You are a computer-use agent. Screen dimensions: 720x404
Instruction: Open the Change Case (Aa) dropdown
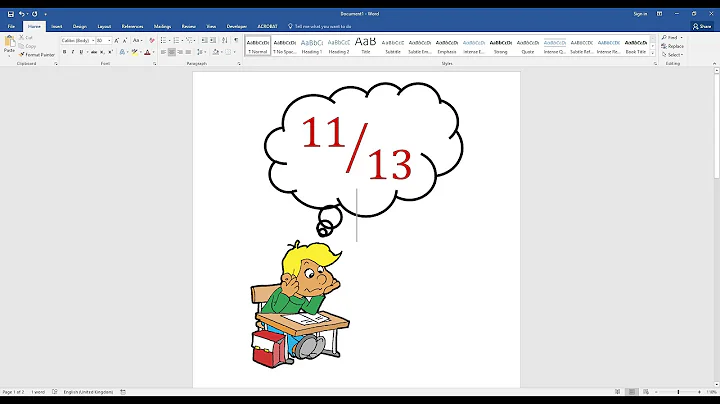[x=137, y=40]
